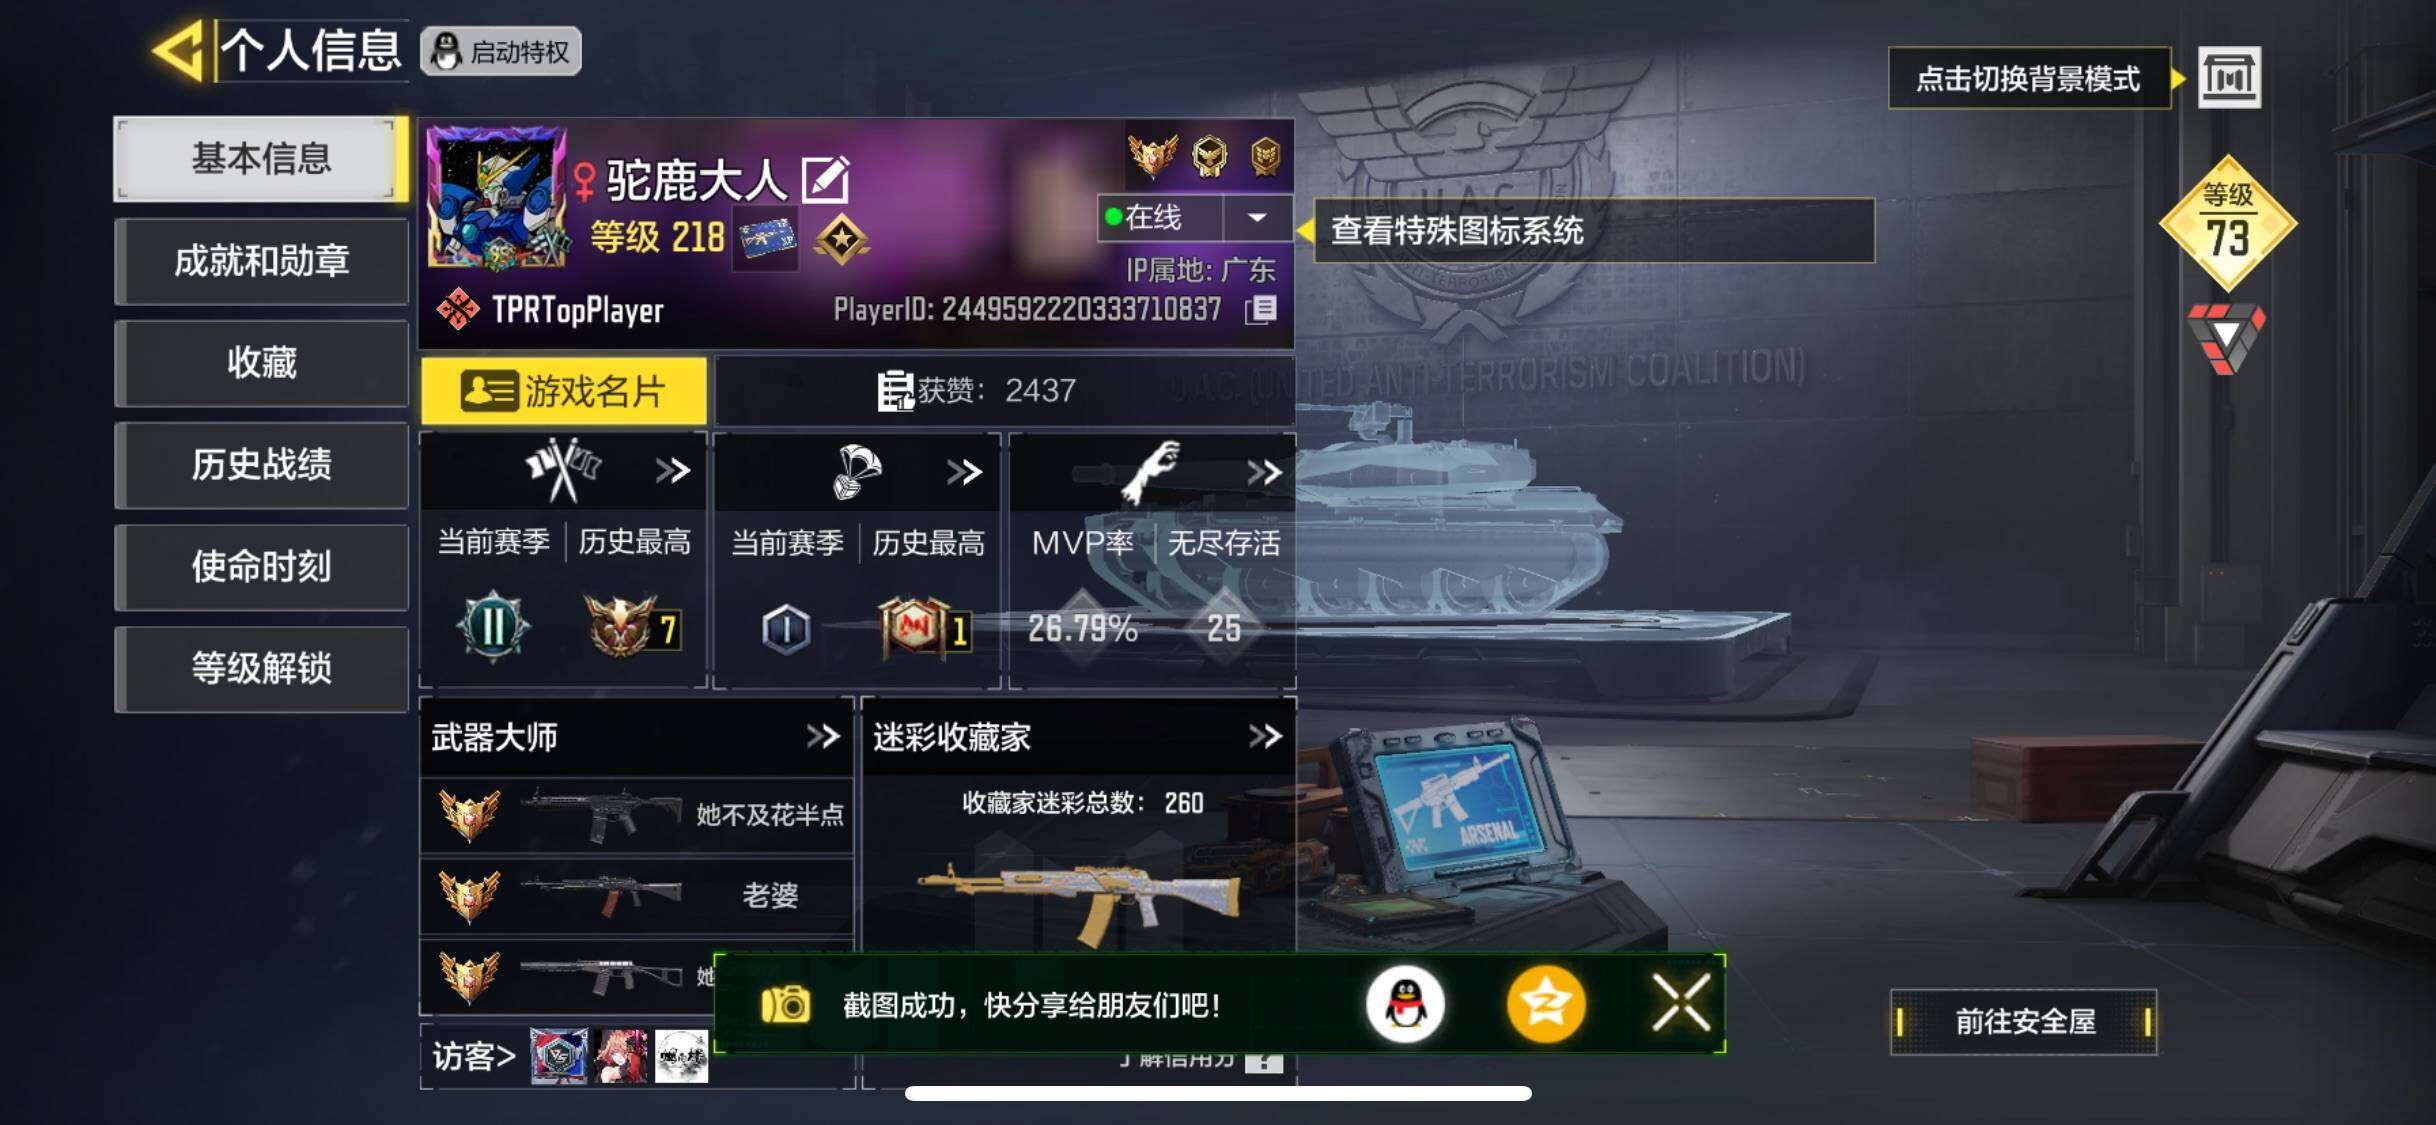Expand the 迷彩收藏家 camo collector section
The width and height of the screenshot is (2436, 1125).
pyautogui.click(x=1265, y=737)
